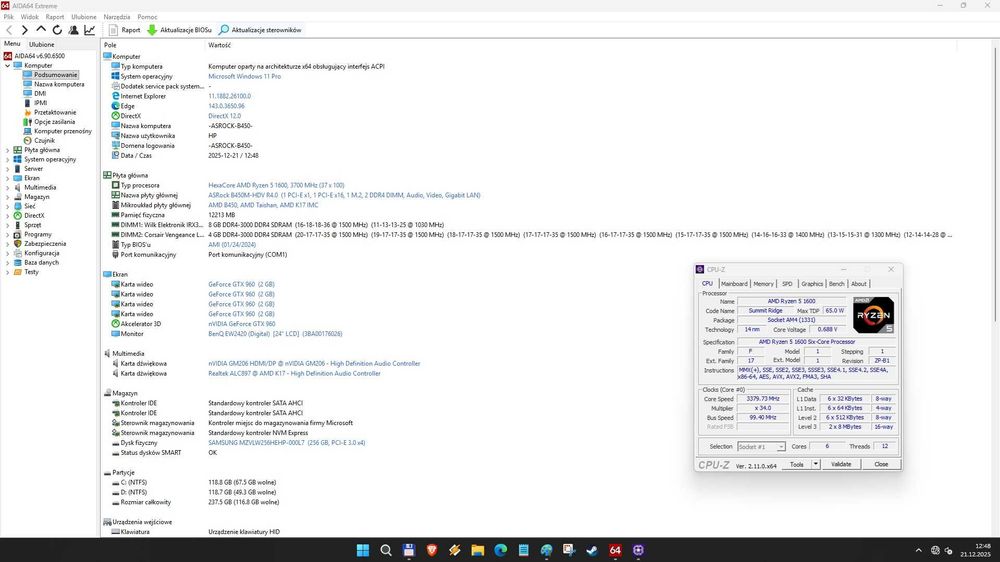
Task: Select Czujnik in the tree
Action: (x=44, y=140)
